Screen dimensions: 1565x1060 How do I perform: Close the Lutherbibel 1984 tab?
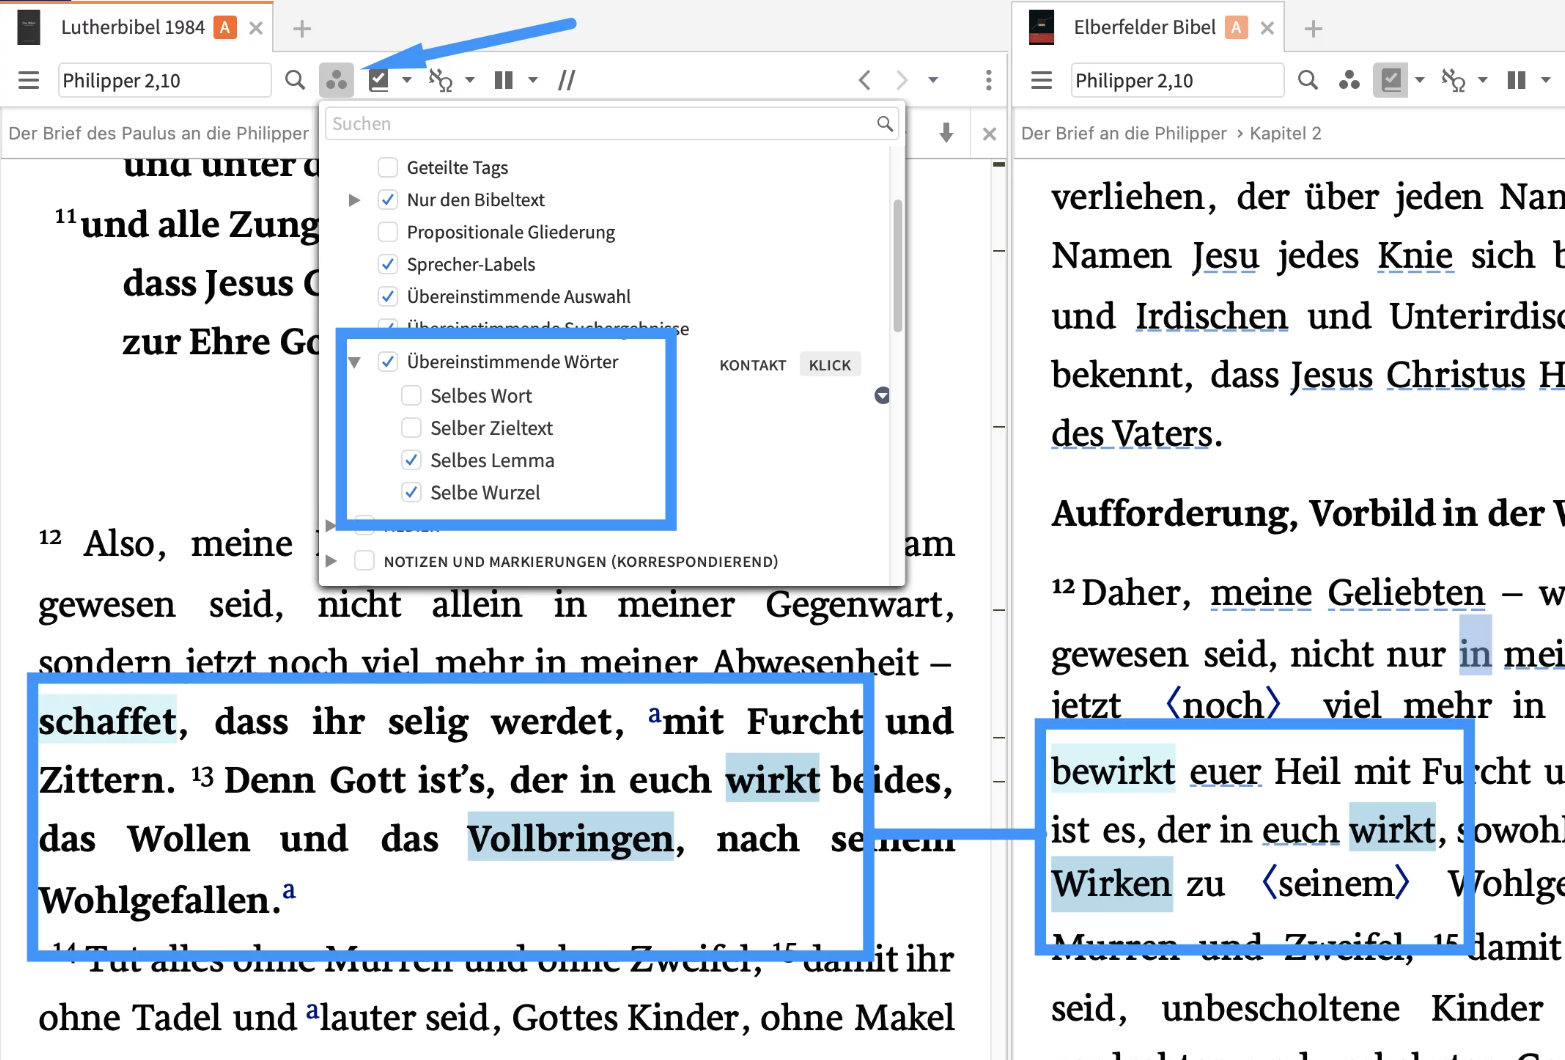(256, 28)
